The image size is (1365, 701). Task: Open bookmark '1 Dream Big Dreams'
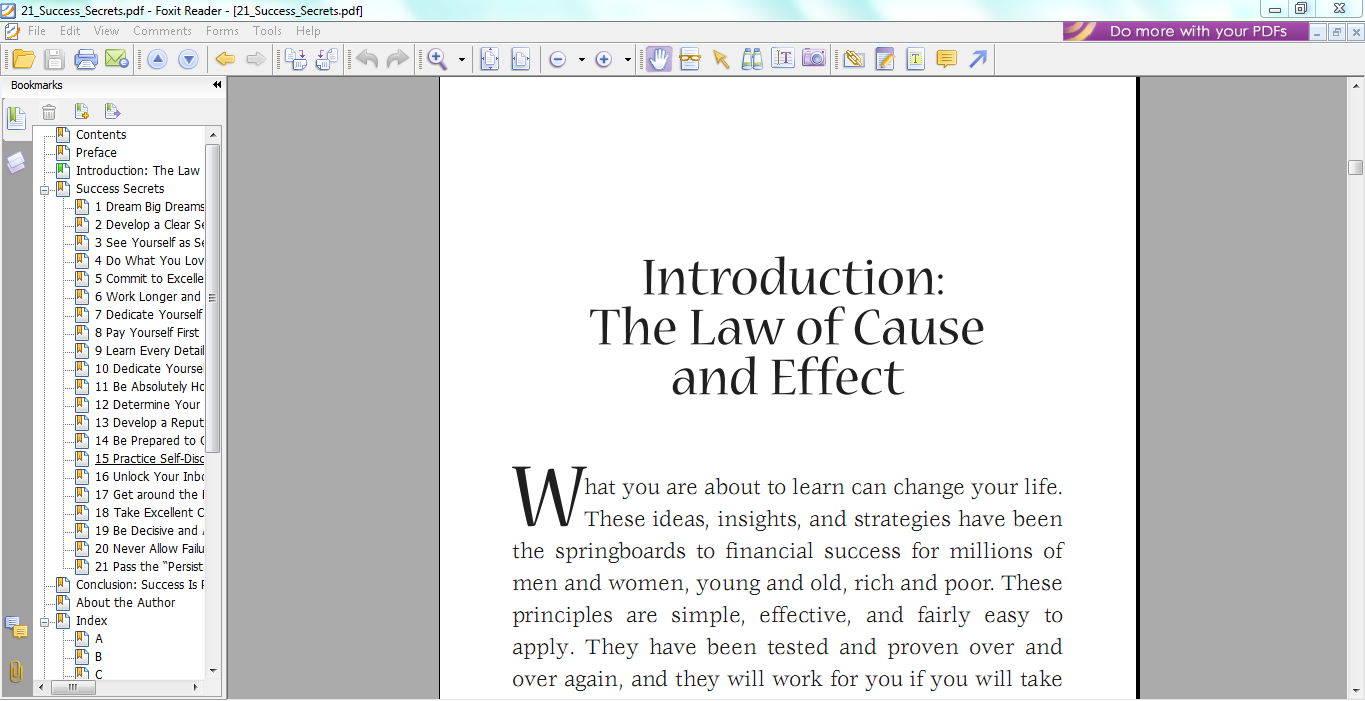point(149,207)
